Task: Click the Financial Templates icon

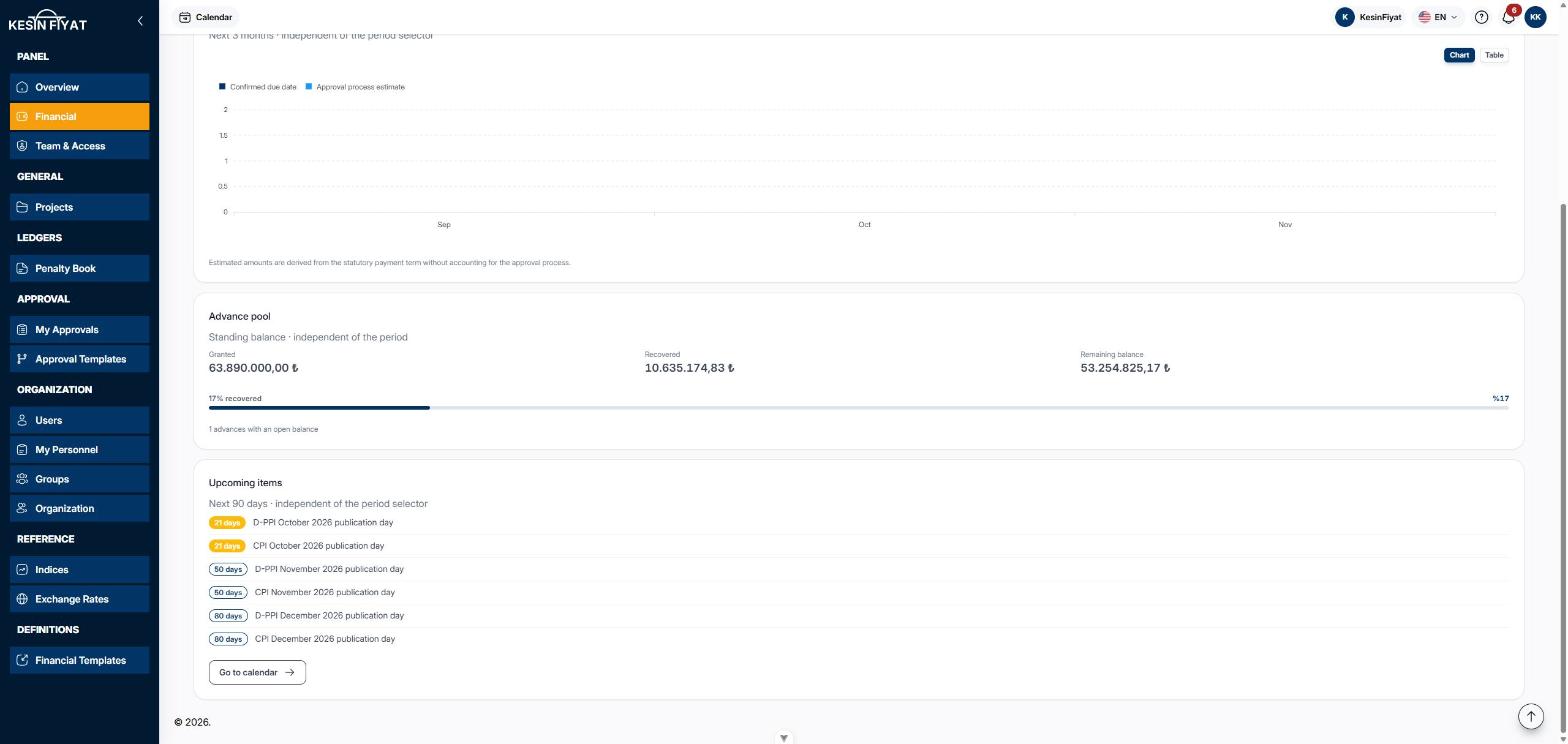Action: coord(22,660)
